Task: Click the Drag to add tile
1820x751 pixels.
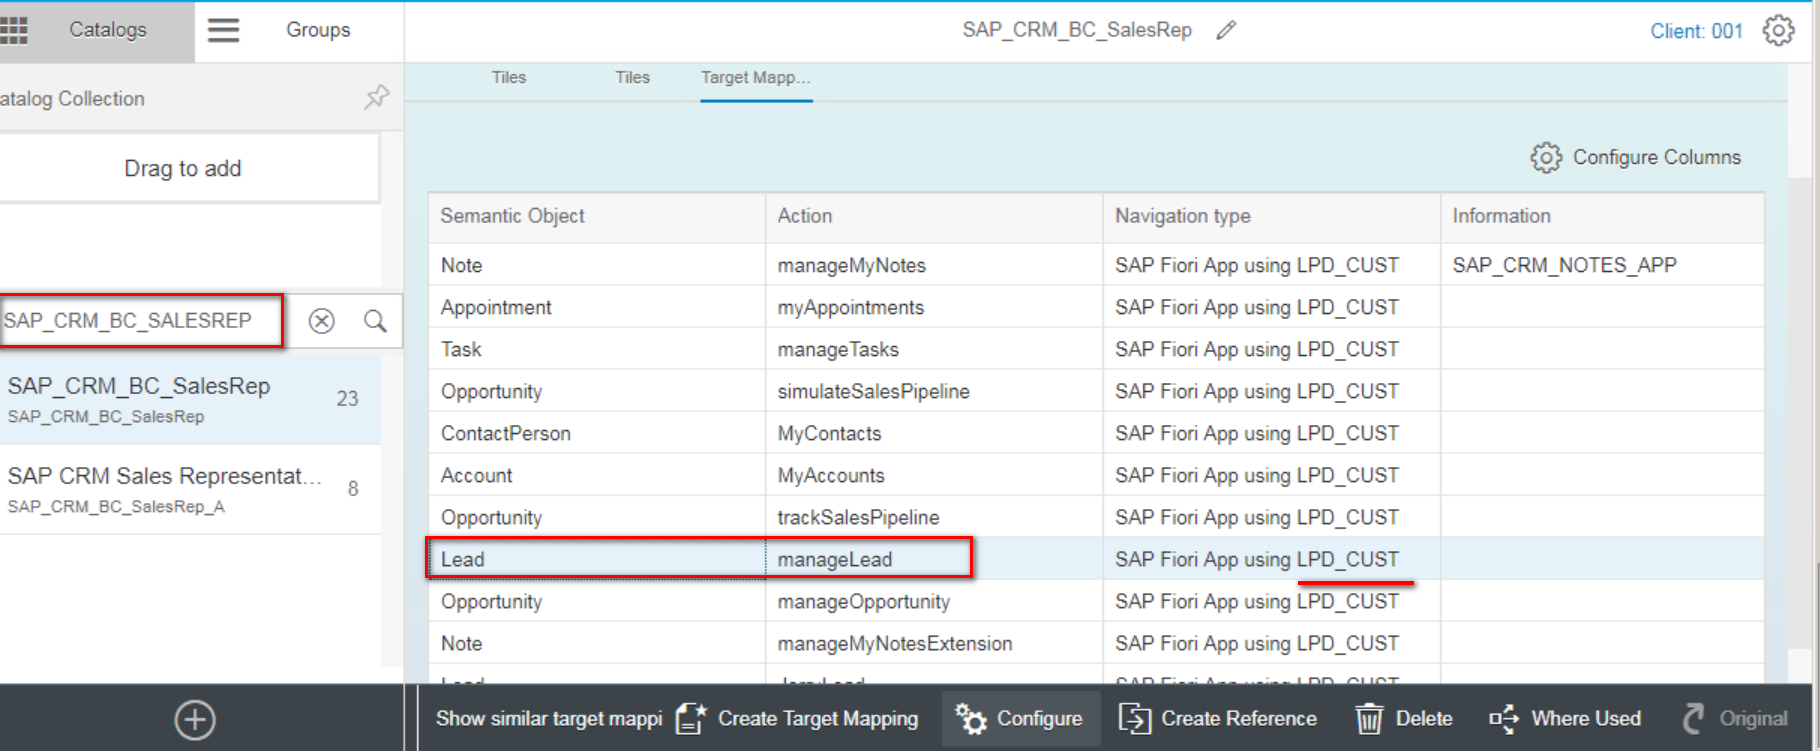Action: coord(189,168)
